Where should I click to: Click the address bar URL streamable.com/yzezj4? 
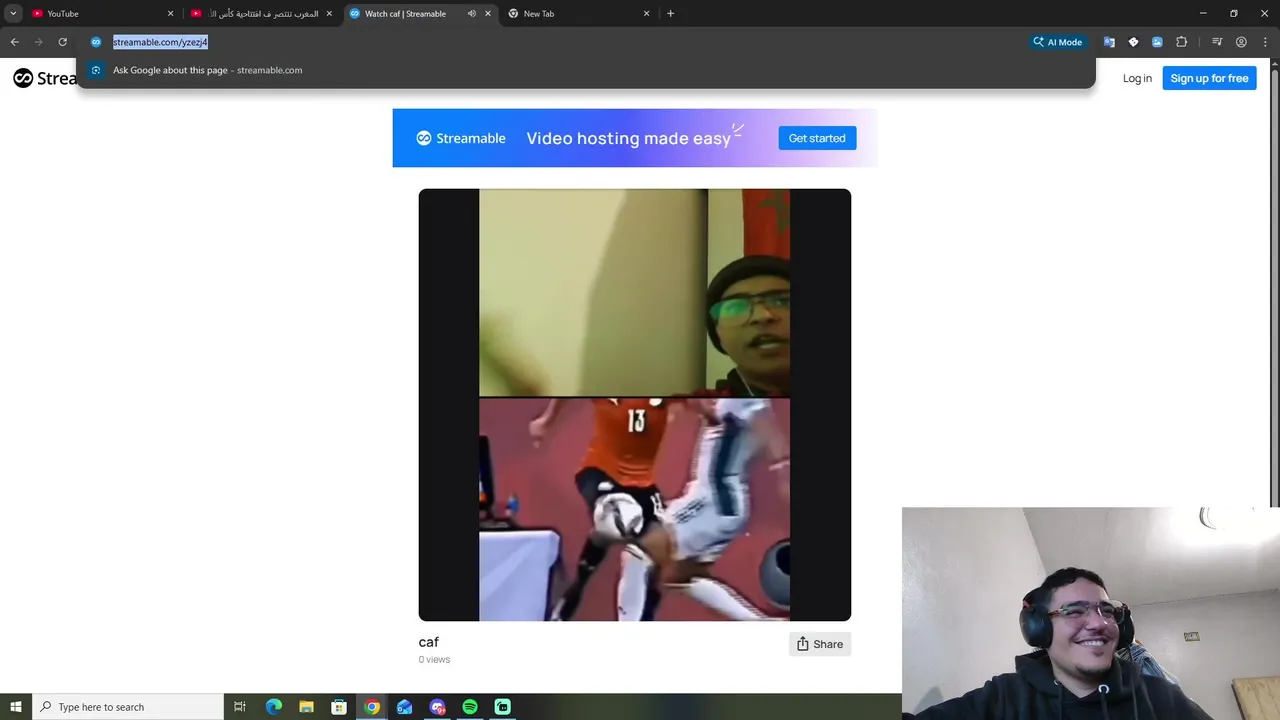click(160, 42)
